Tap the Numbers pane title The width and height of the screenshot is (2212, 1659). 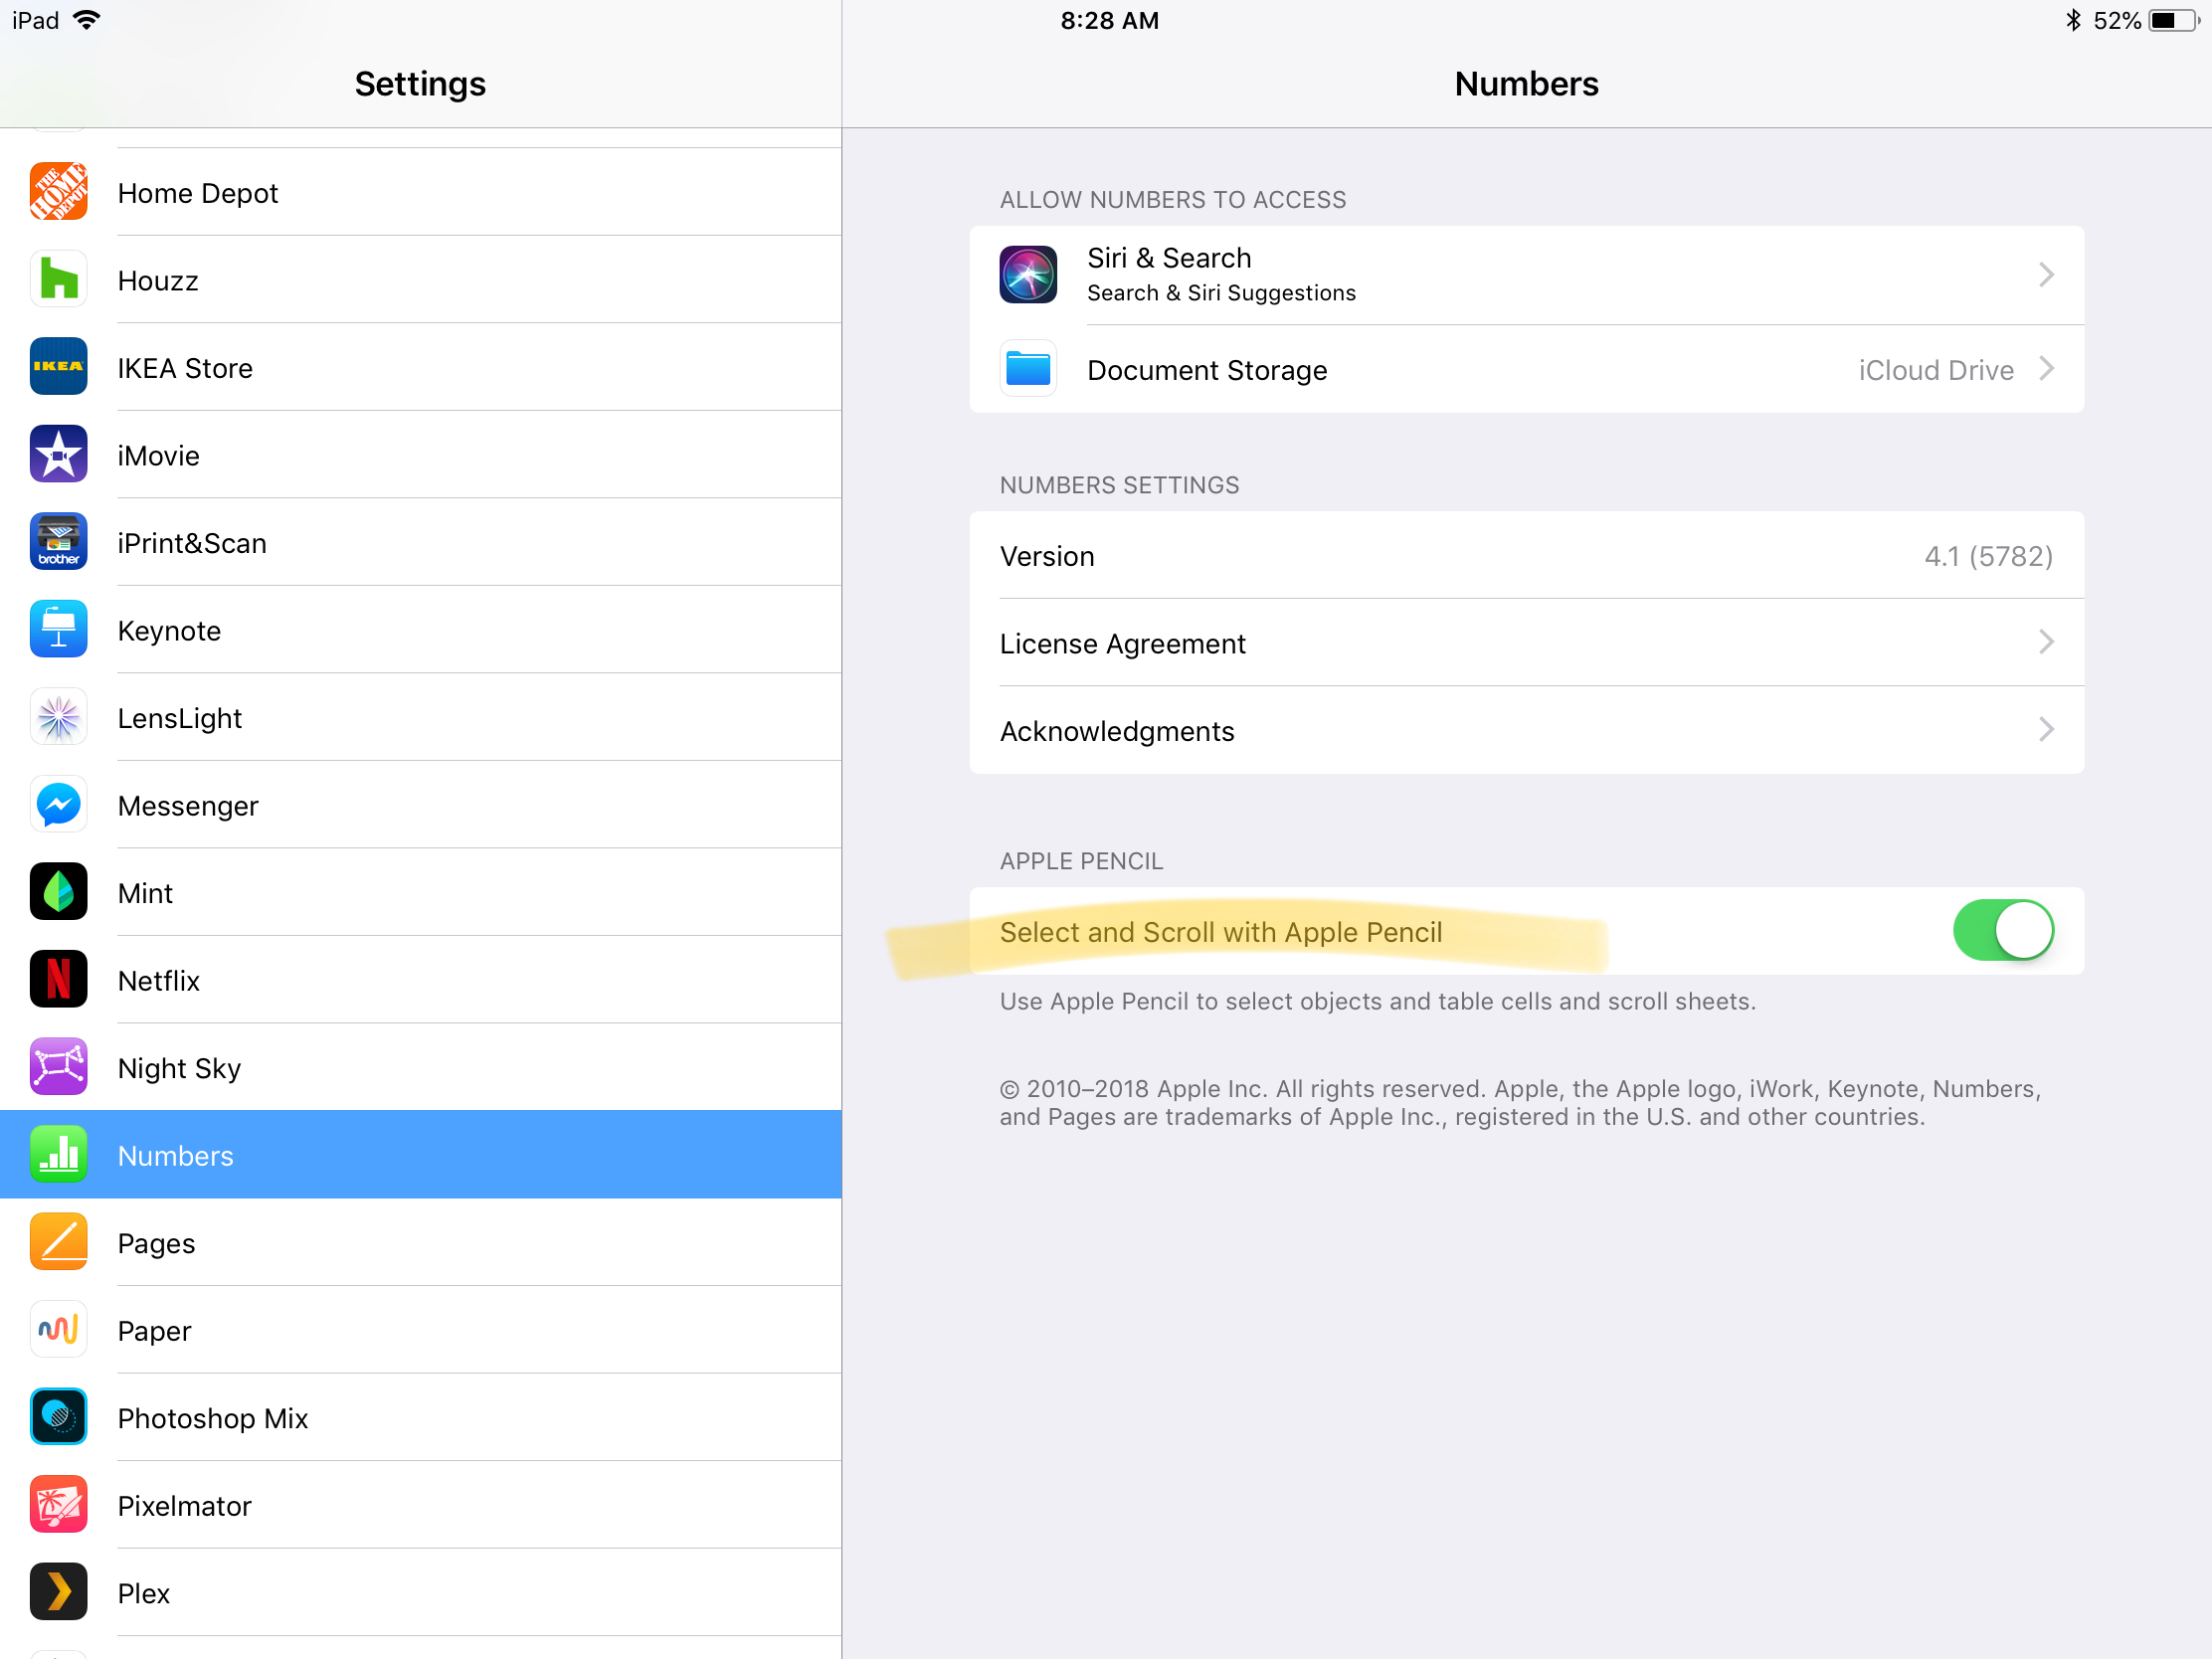point(1526,83)
